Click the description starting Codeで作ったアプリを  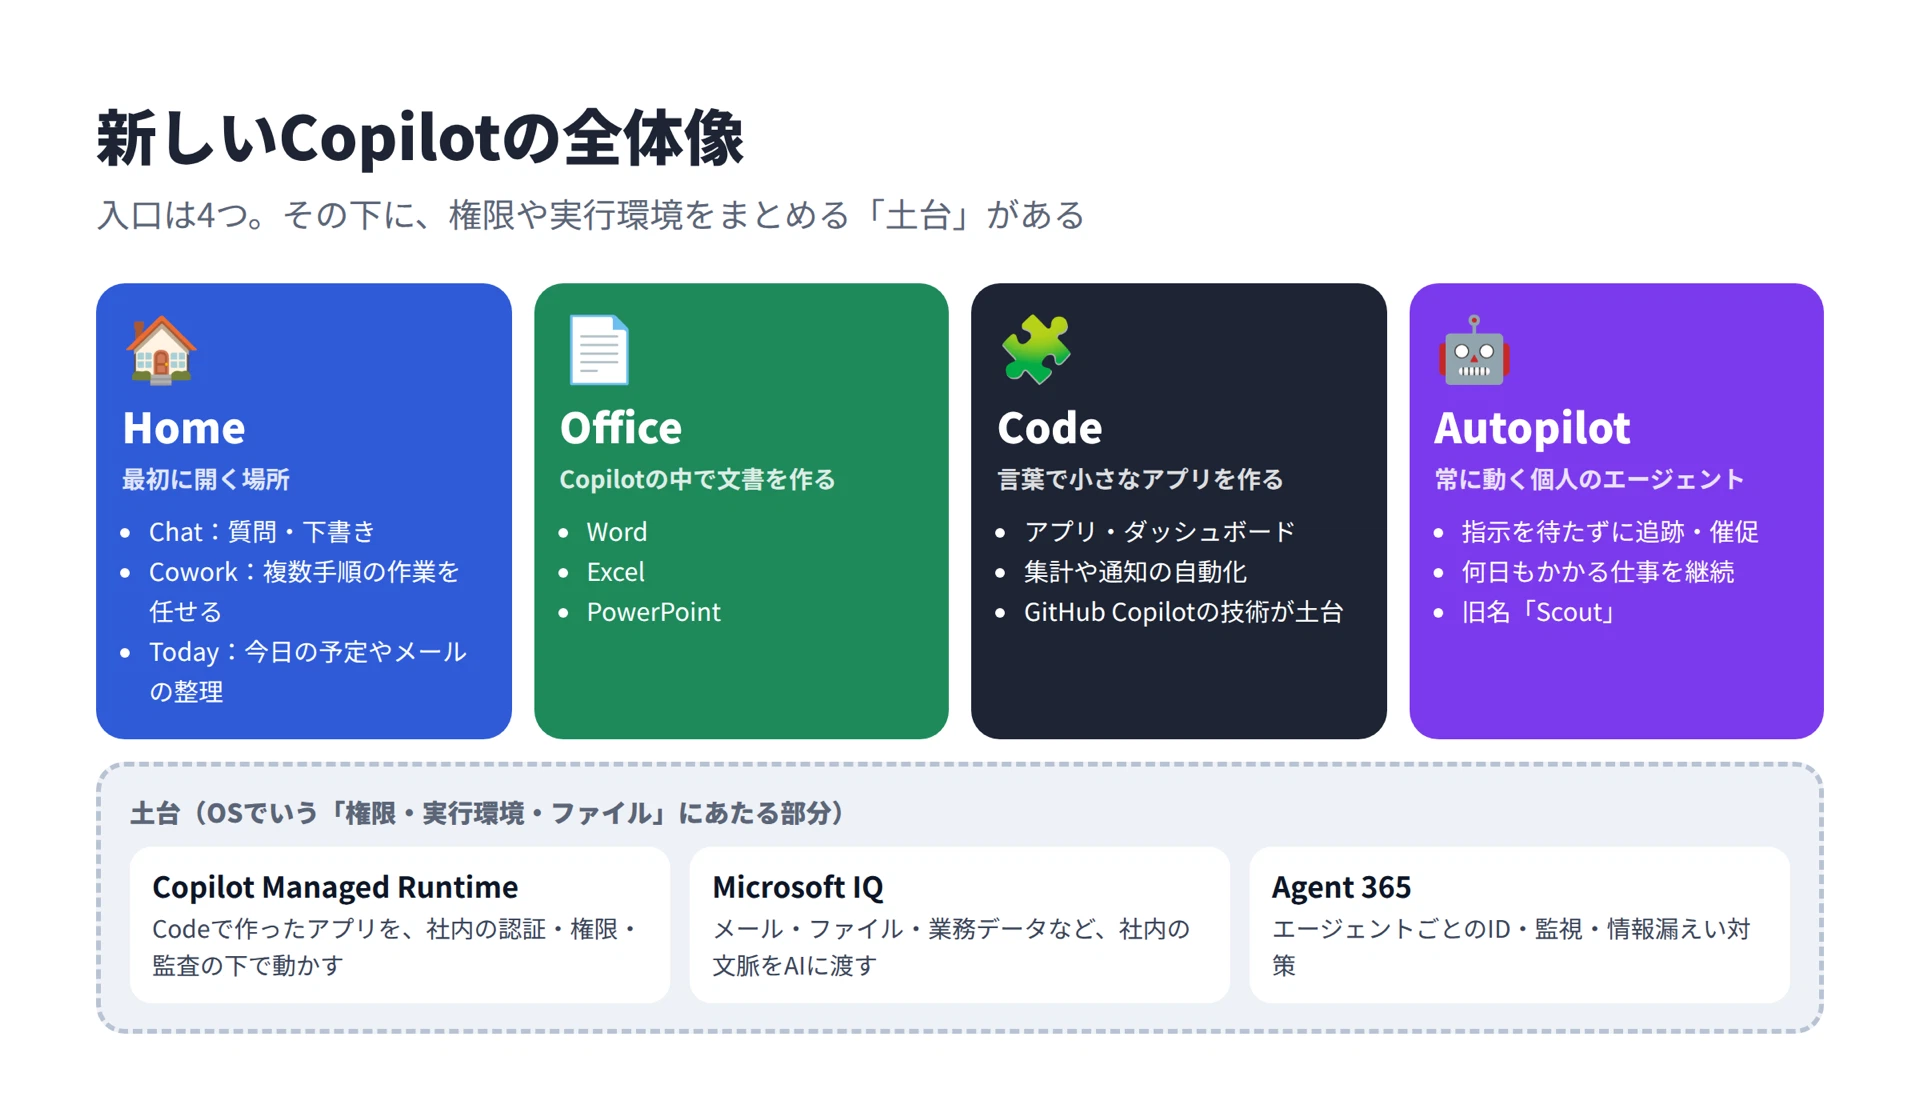tap(396, 947)
